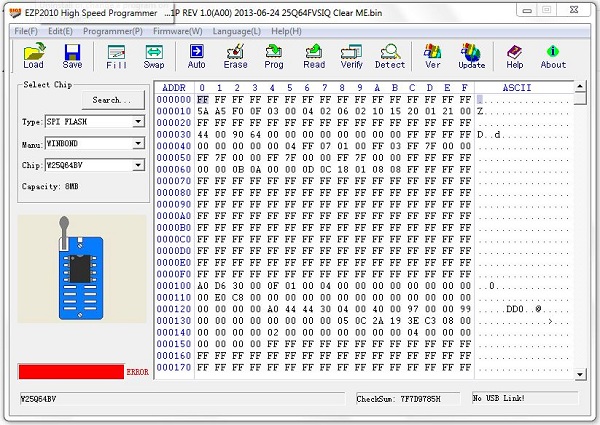Minimize the programmer window

[x=527, y=10]
